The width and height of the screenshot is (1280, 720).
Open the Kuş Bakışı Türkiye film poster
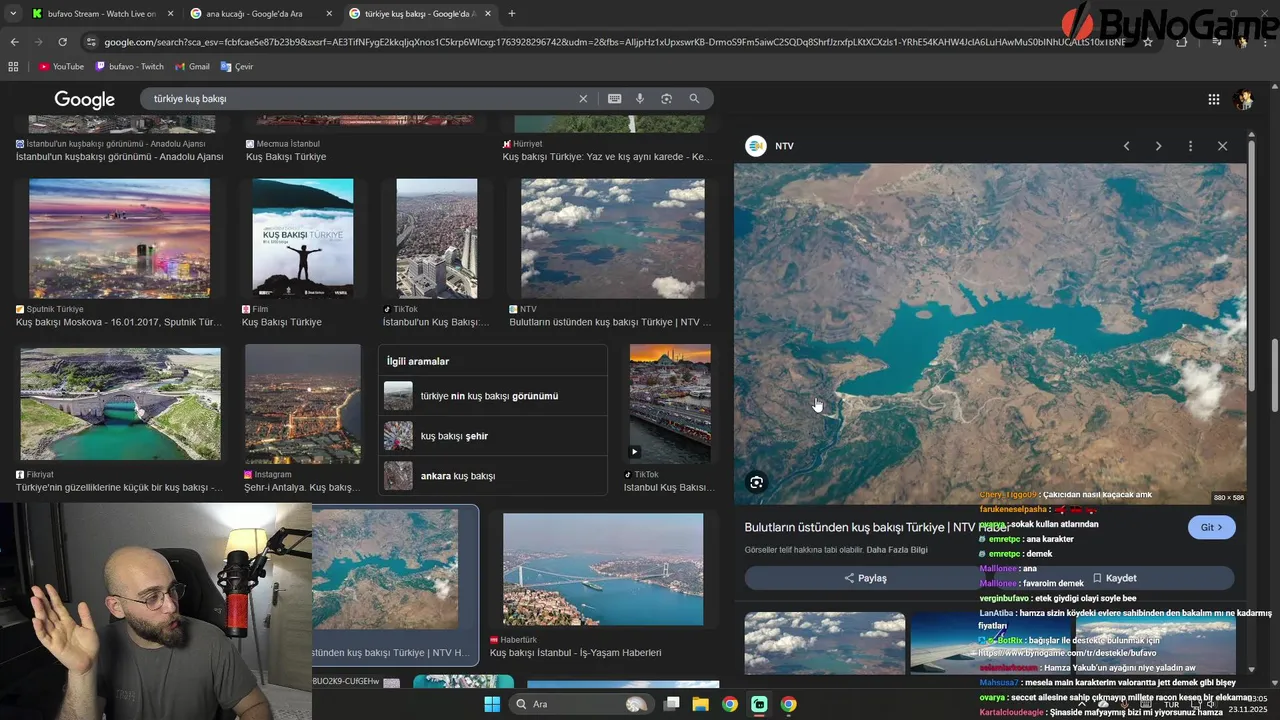(x=302, y=238)
